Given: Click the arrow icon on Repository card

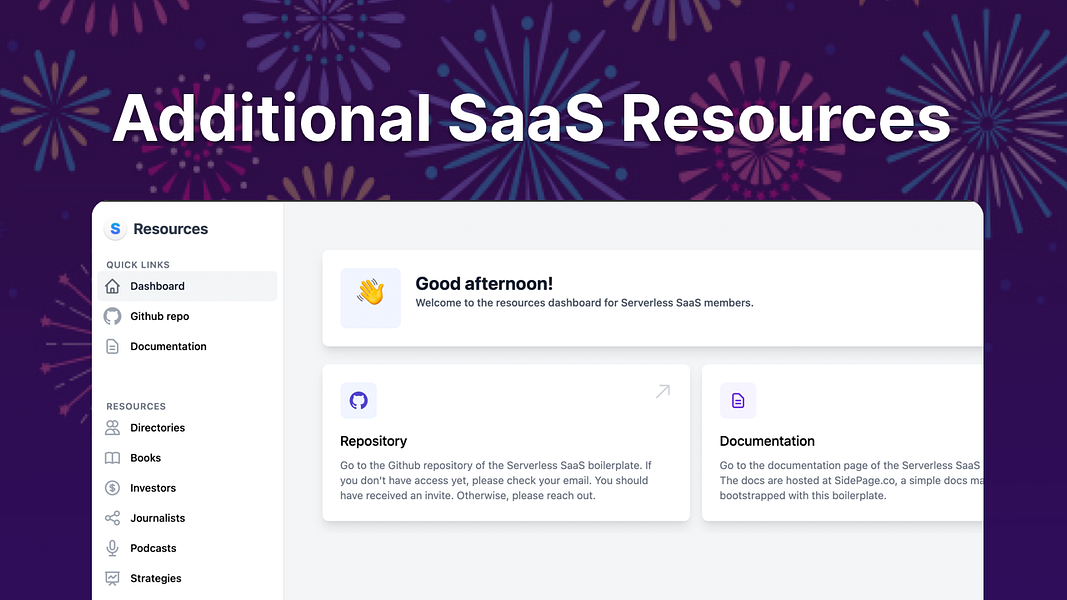Looking at the screenshot, I should coord(663,391).
